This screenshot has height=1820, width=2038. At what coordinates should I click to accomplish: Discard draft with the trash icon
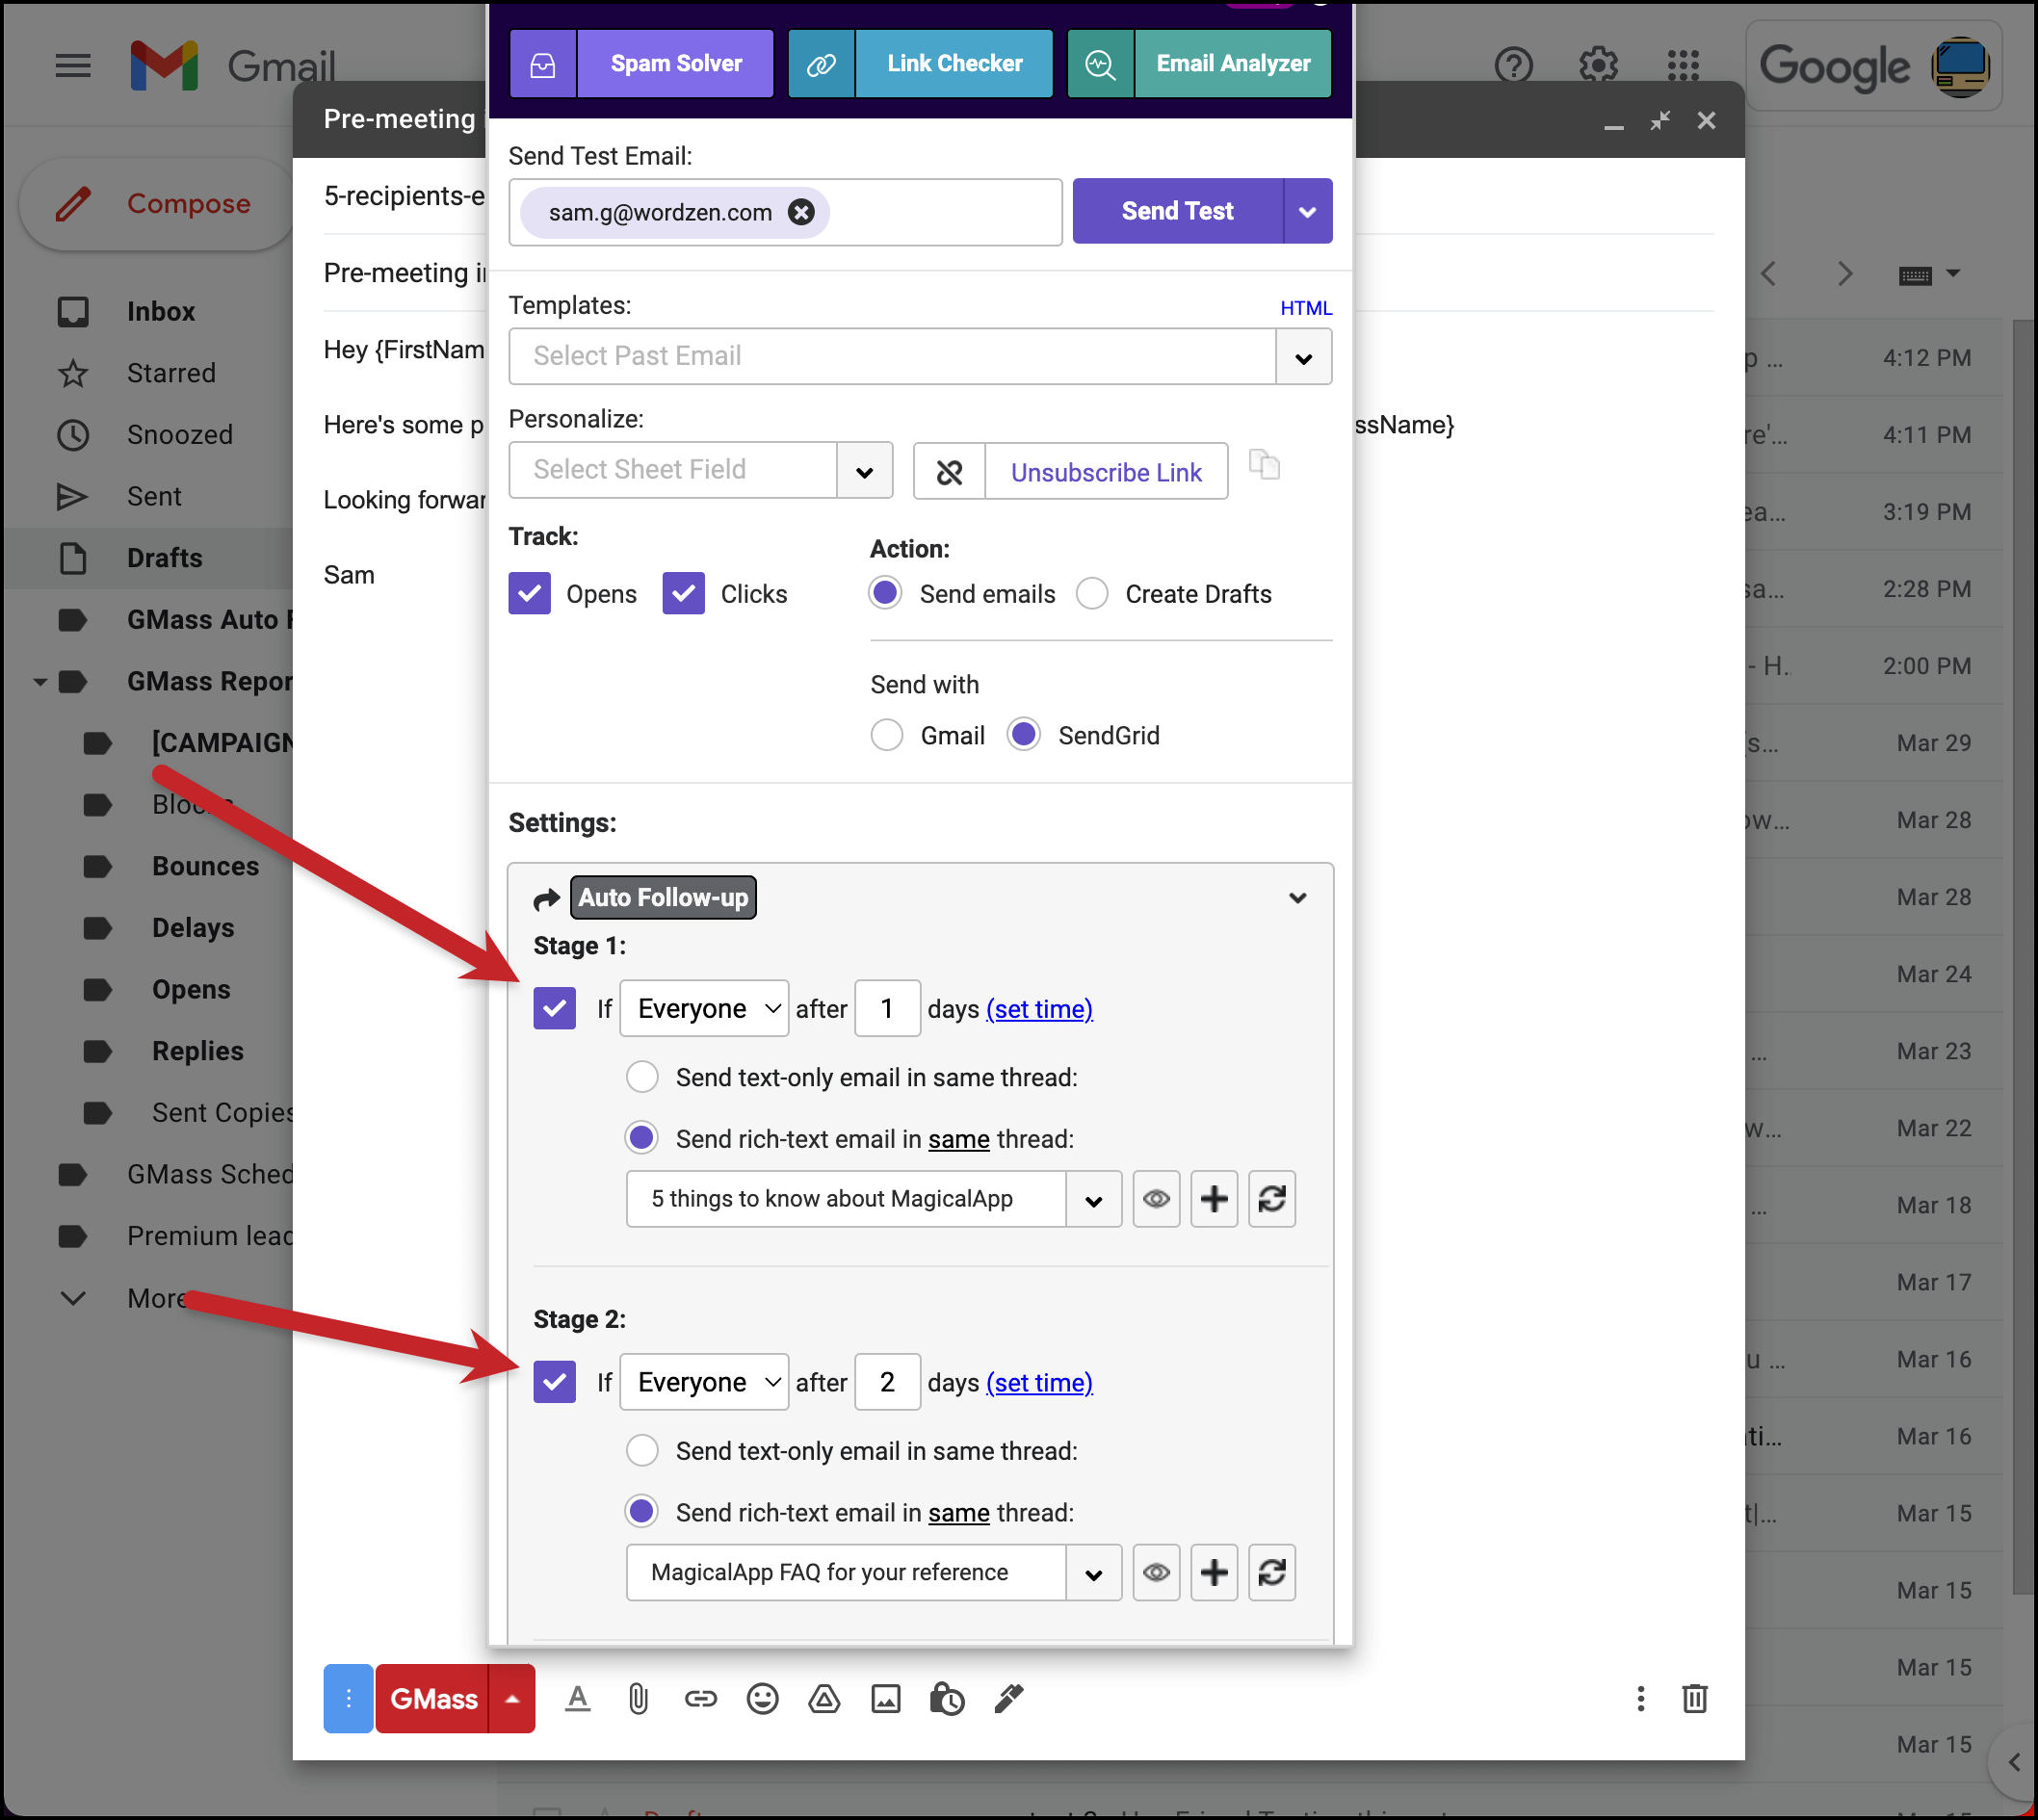coord(1695,1700)
